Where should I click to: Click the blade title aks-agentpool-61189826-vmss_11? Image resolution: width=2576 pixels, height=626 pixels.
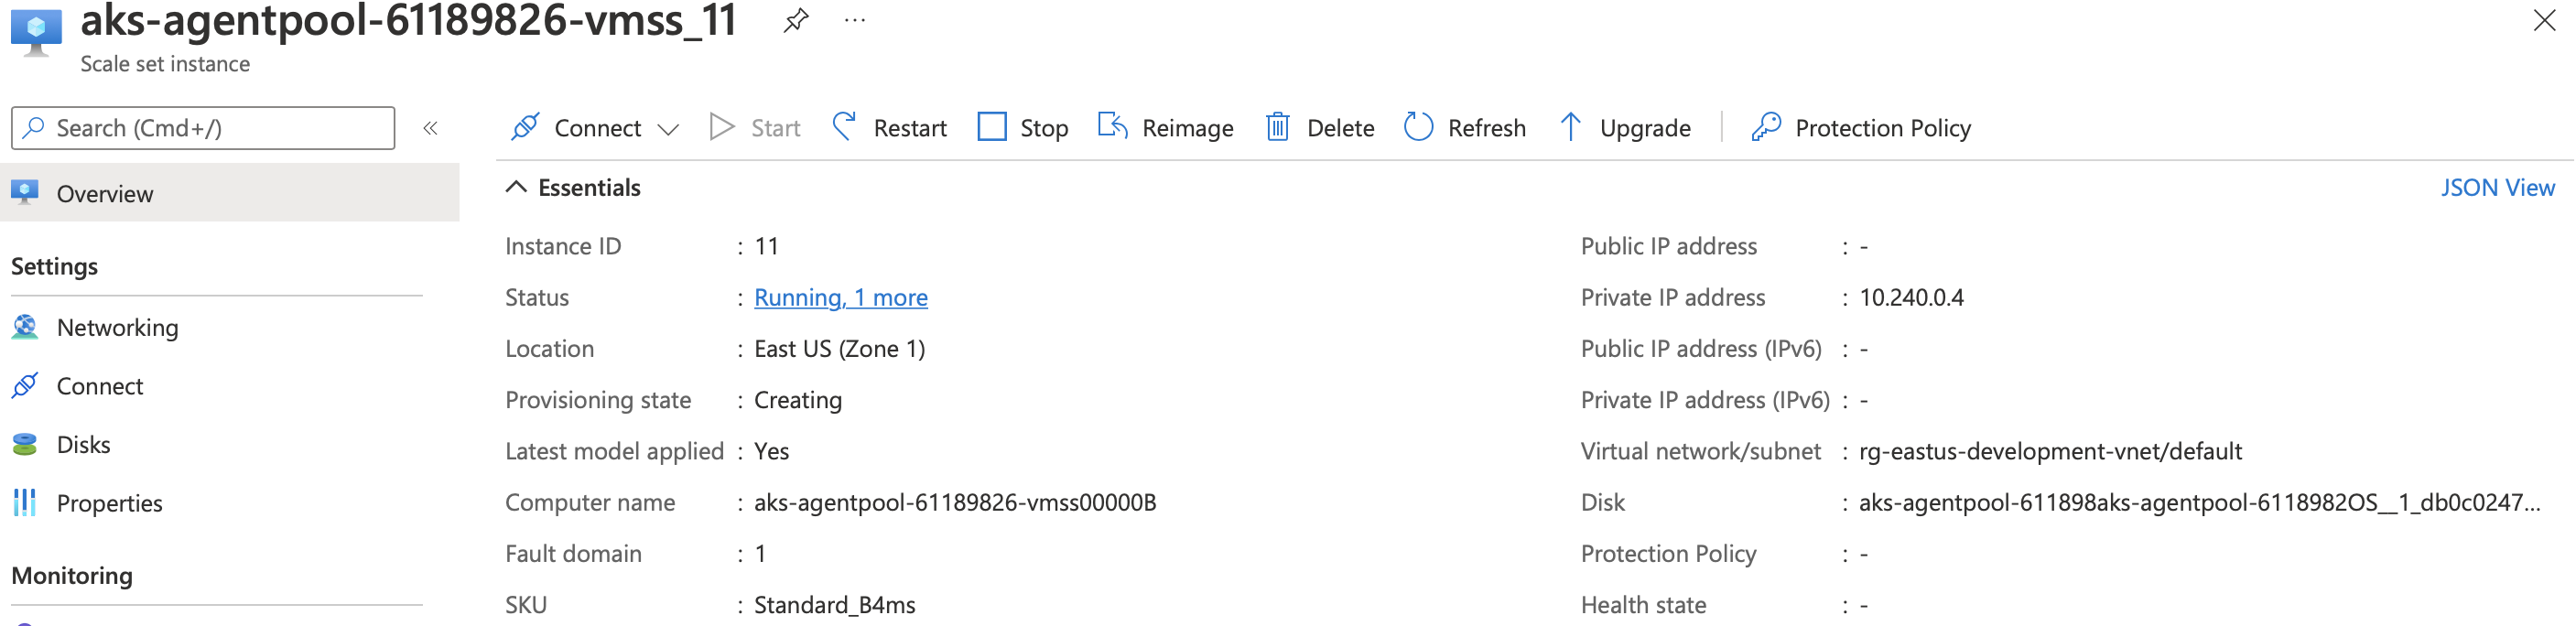click(x=408, y=20)
